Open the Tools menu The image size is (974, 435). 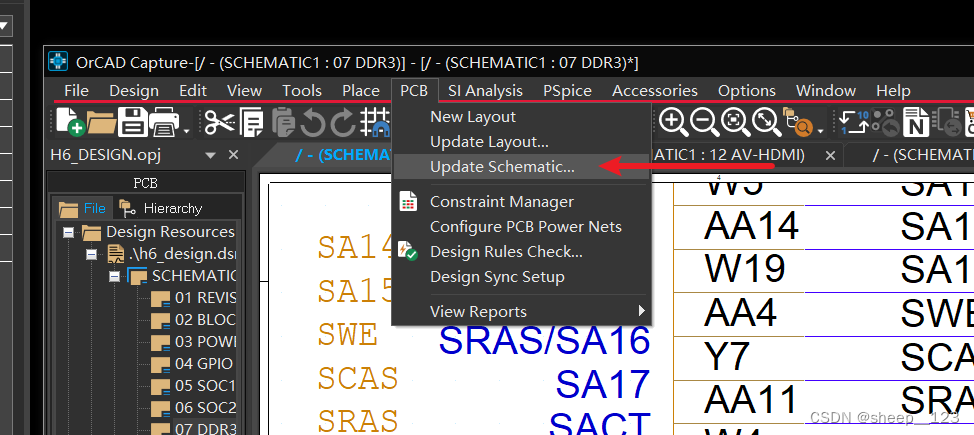click(x=302, y=91)
